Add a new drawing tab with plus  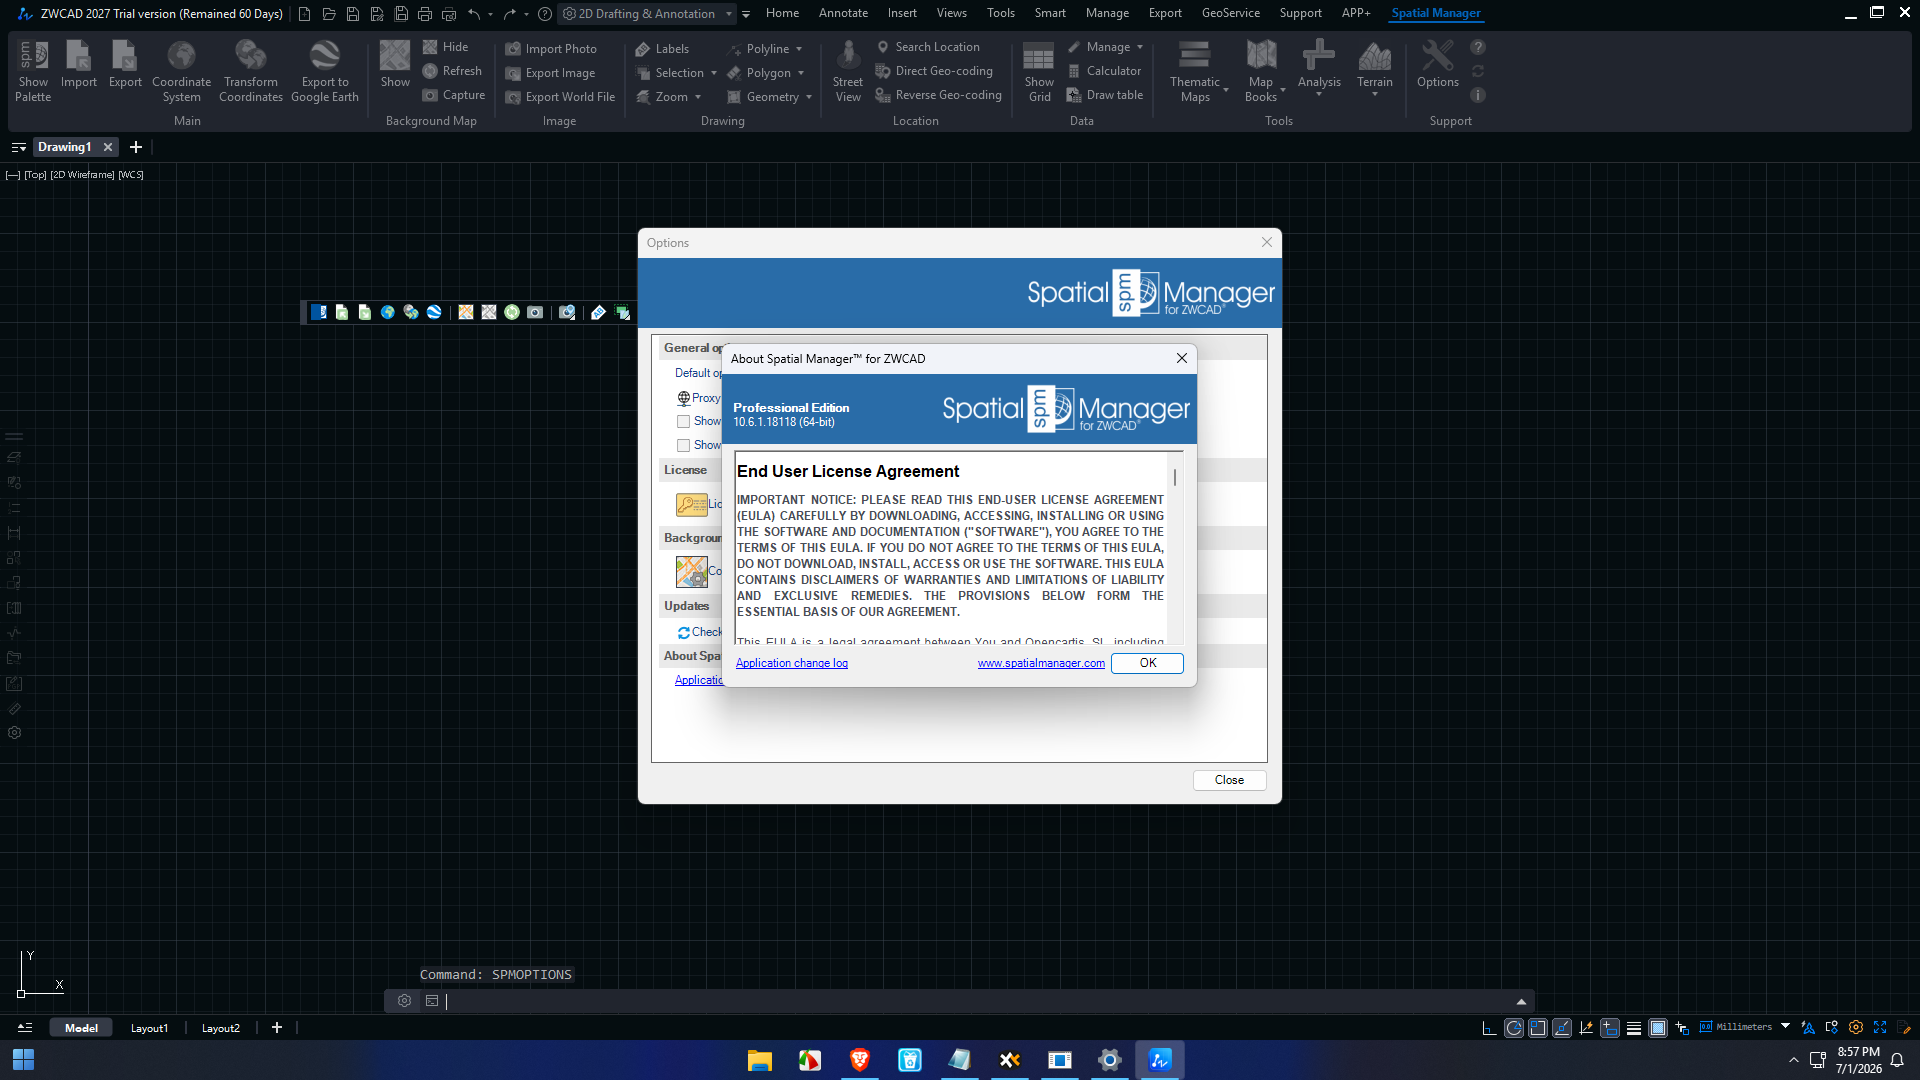(x=136, y=147)
